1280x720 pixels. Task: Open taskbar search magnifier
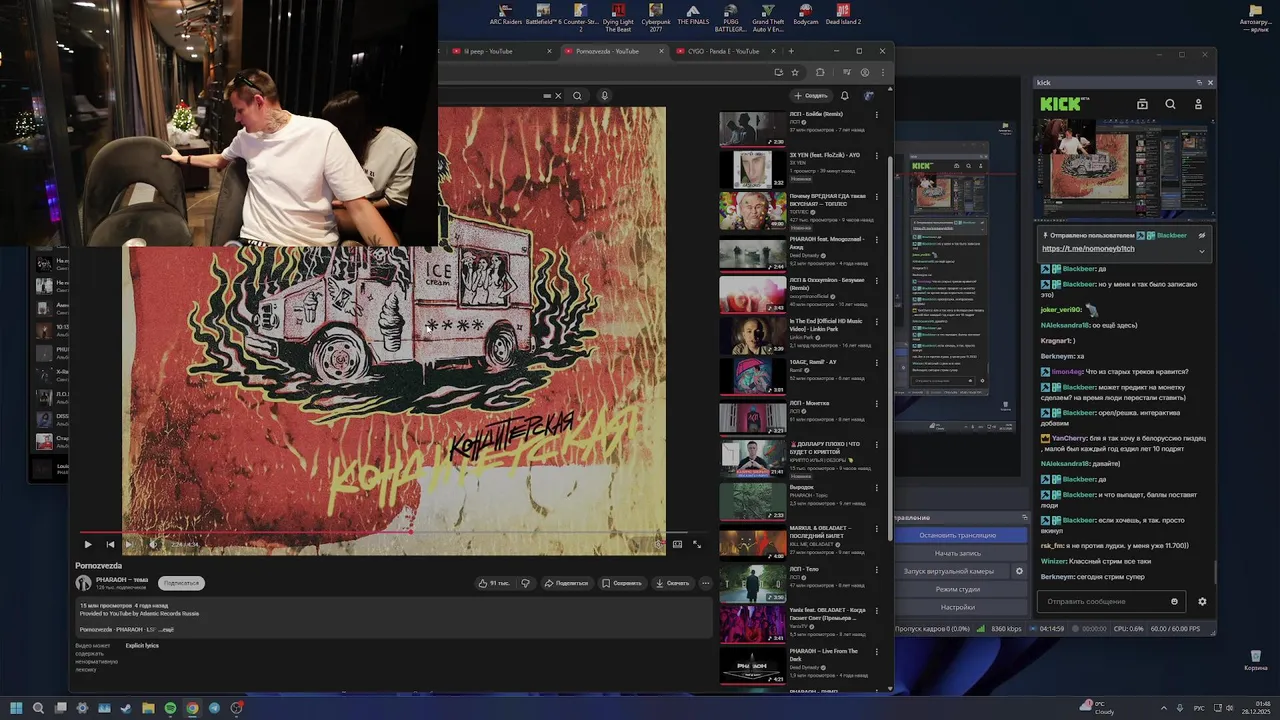[x=38, y=708]
